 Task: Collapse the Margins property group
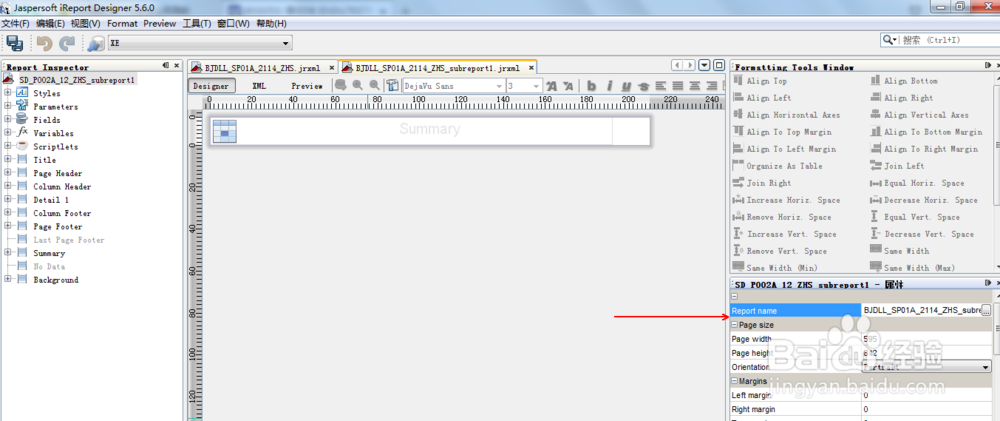click(734, 381)
